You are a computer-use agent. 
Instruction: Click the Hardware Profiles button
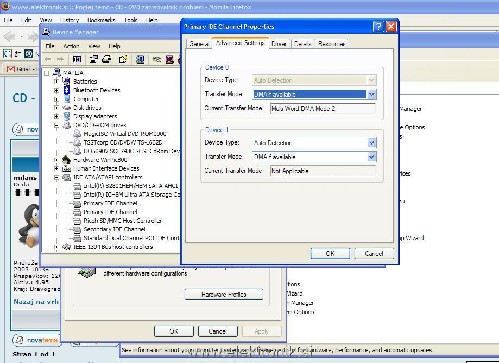[224, 294]
